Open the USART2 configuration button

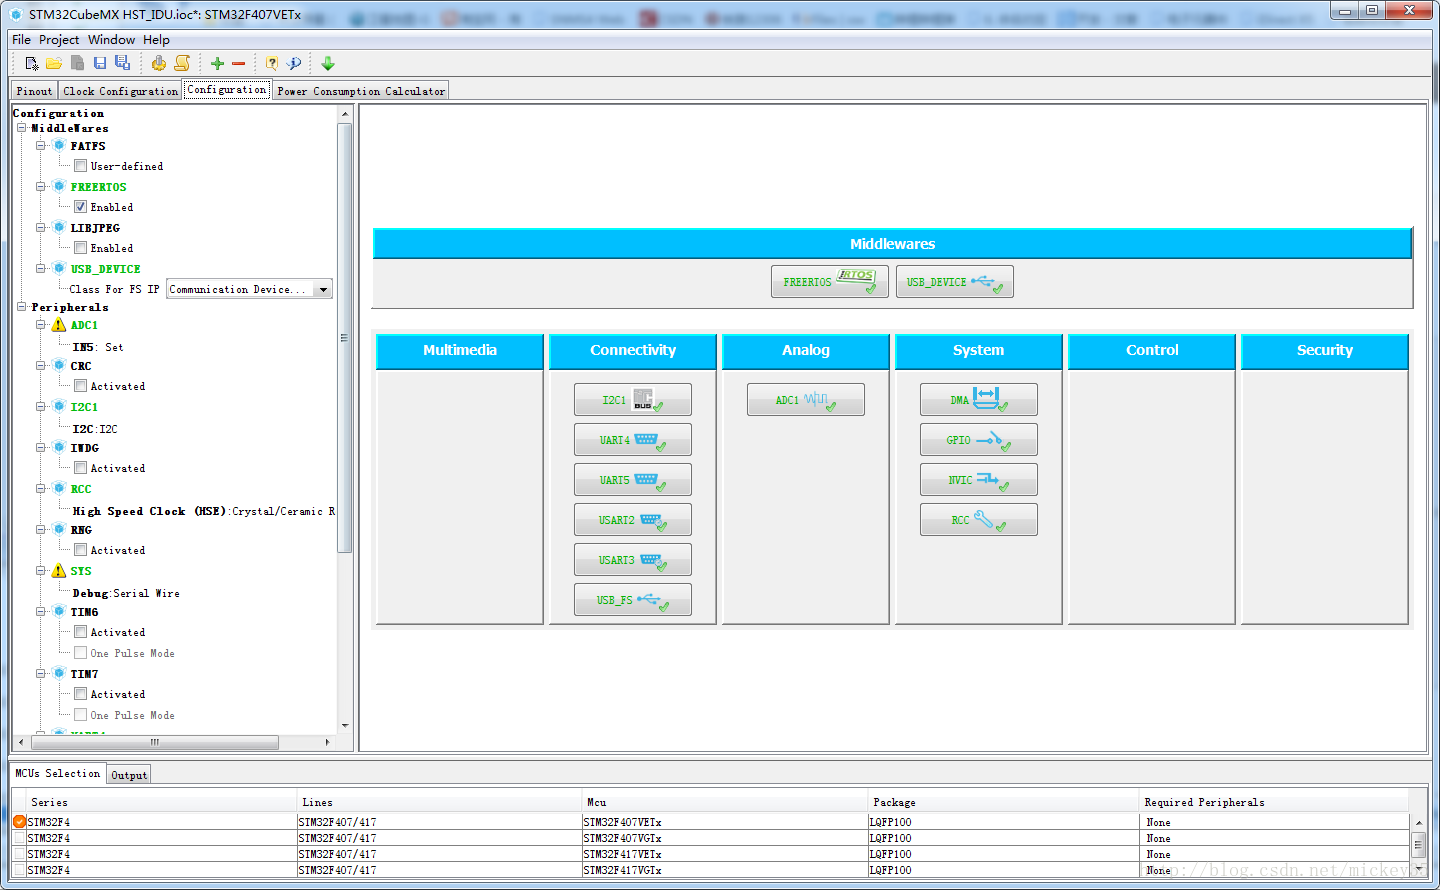(x=633, y=520)
